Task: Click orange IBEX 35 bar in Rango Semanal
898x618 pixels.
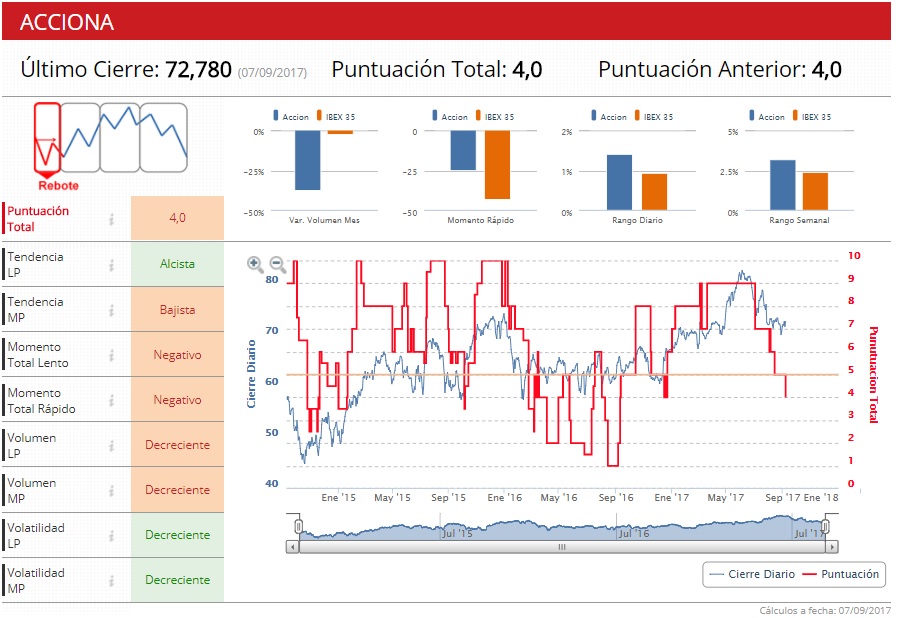Action: [x=815, y=191]
